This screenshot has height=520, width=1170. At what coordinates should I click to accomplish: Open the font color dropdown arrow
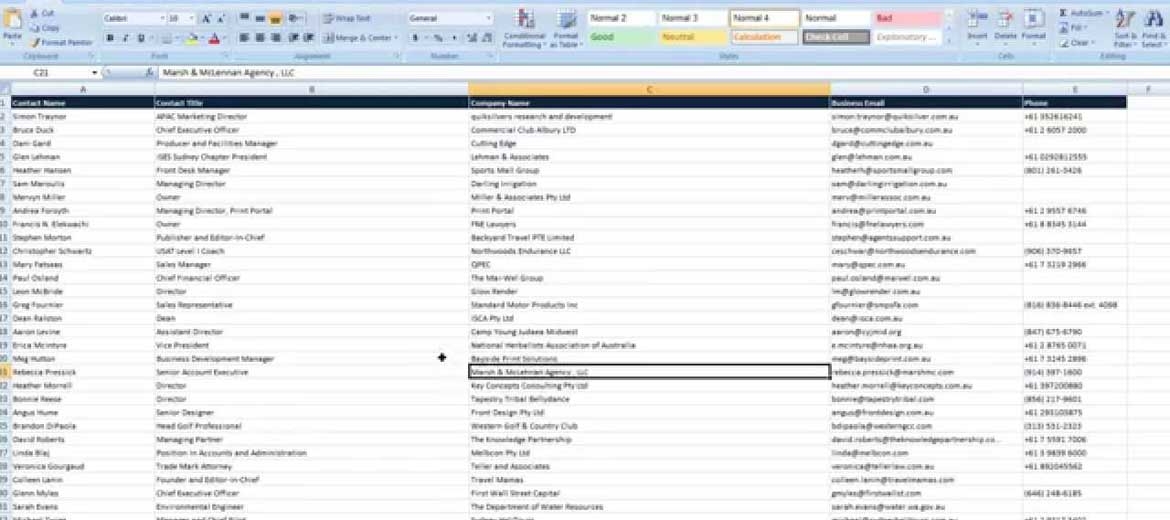pyautogui.click(x=225, y=38)
